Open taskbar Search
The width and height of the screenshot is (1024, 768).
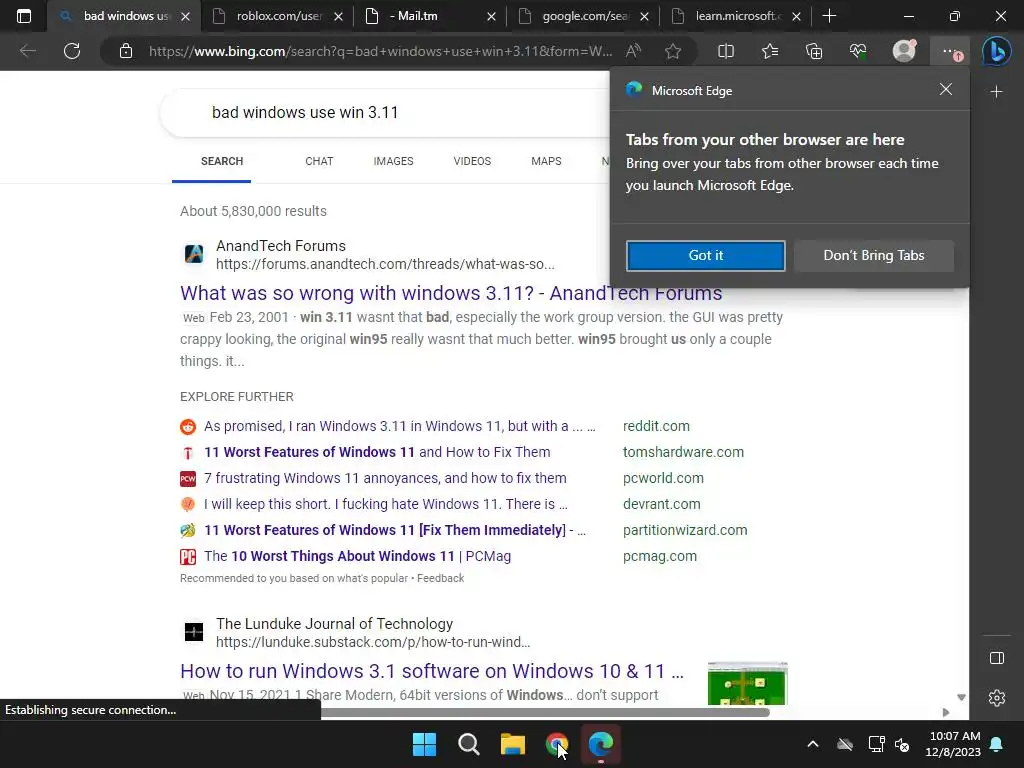point(469,744)
